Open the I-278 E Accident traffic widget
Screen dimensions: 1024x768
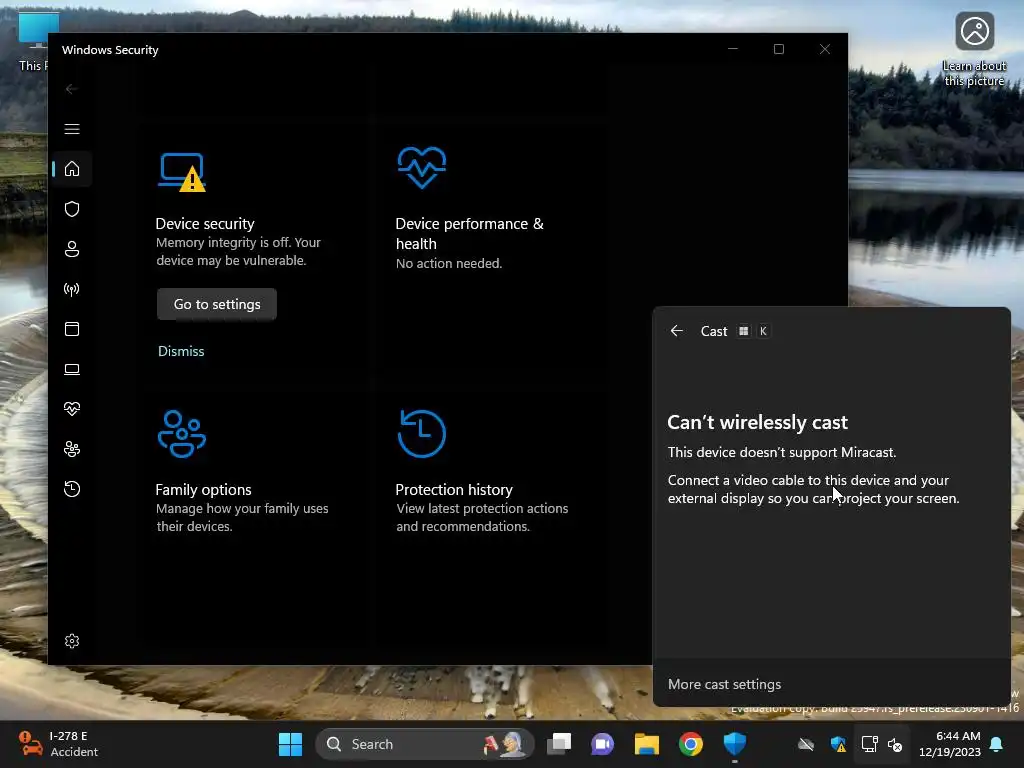[x=58, y=744]
